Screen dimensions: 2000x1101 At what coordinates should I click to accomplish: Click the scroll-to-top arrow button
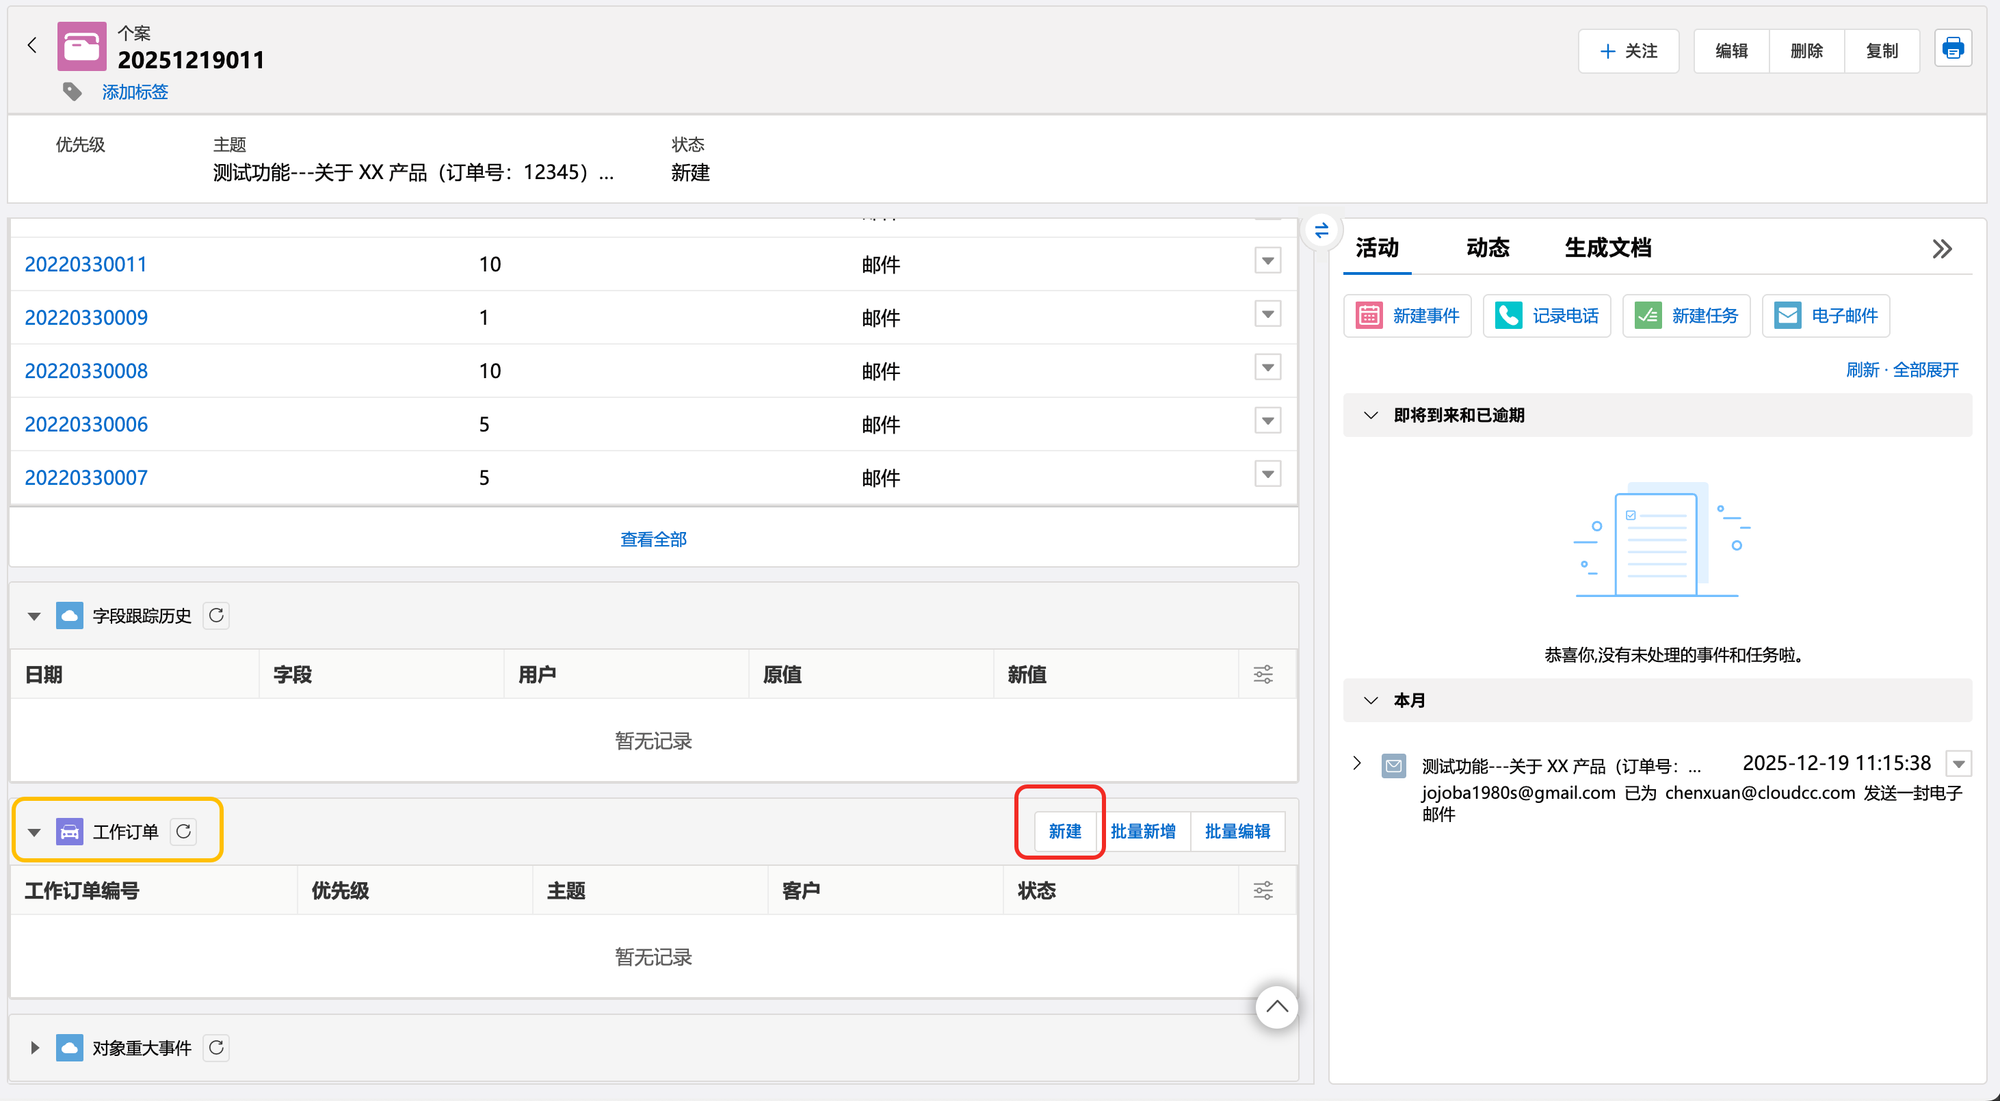click(1276, 1006)
